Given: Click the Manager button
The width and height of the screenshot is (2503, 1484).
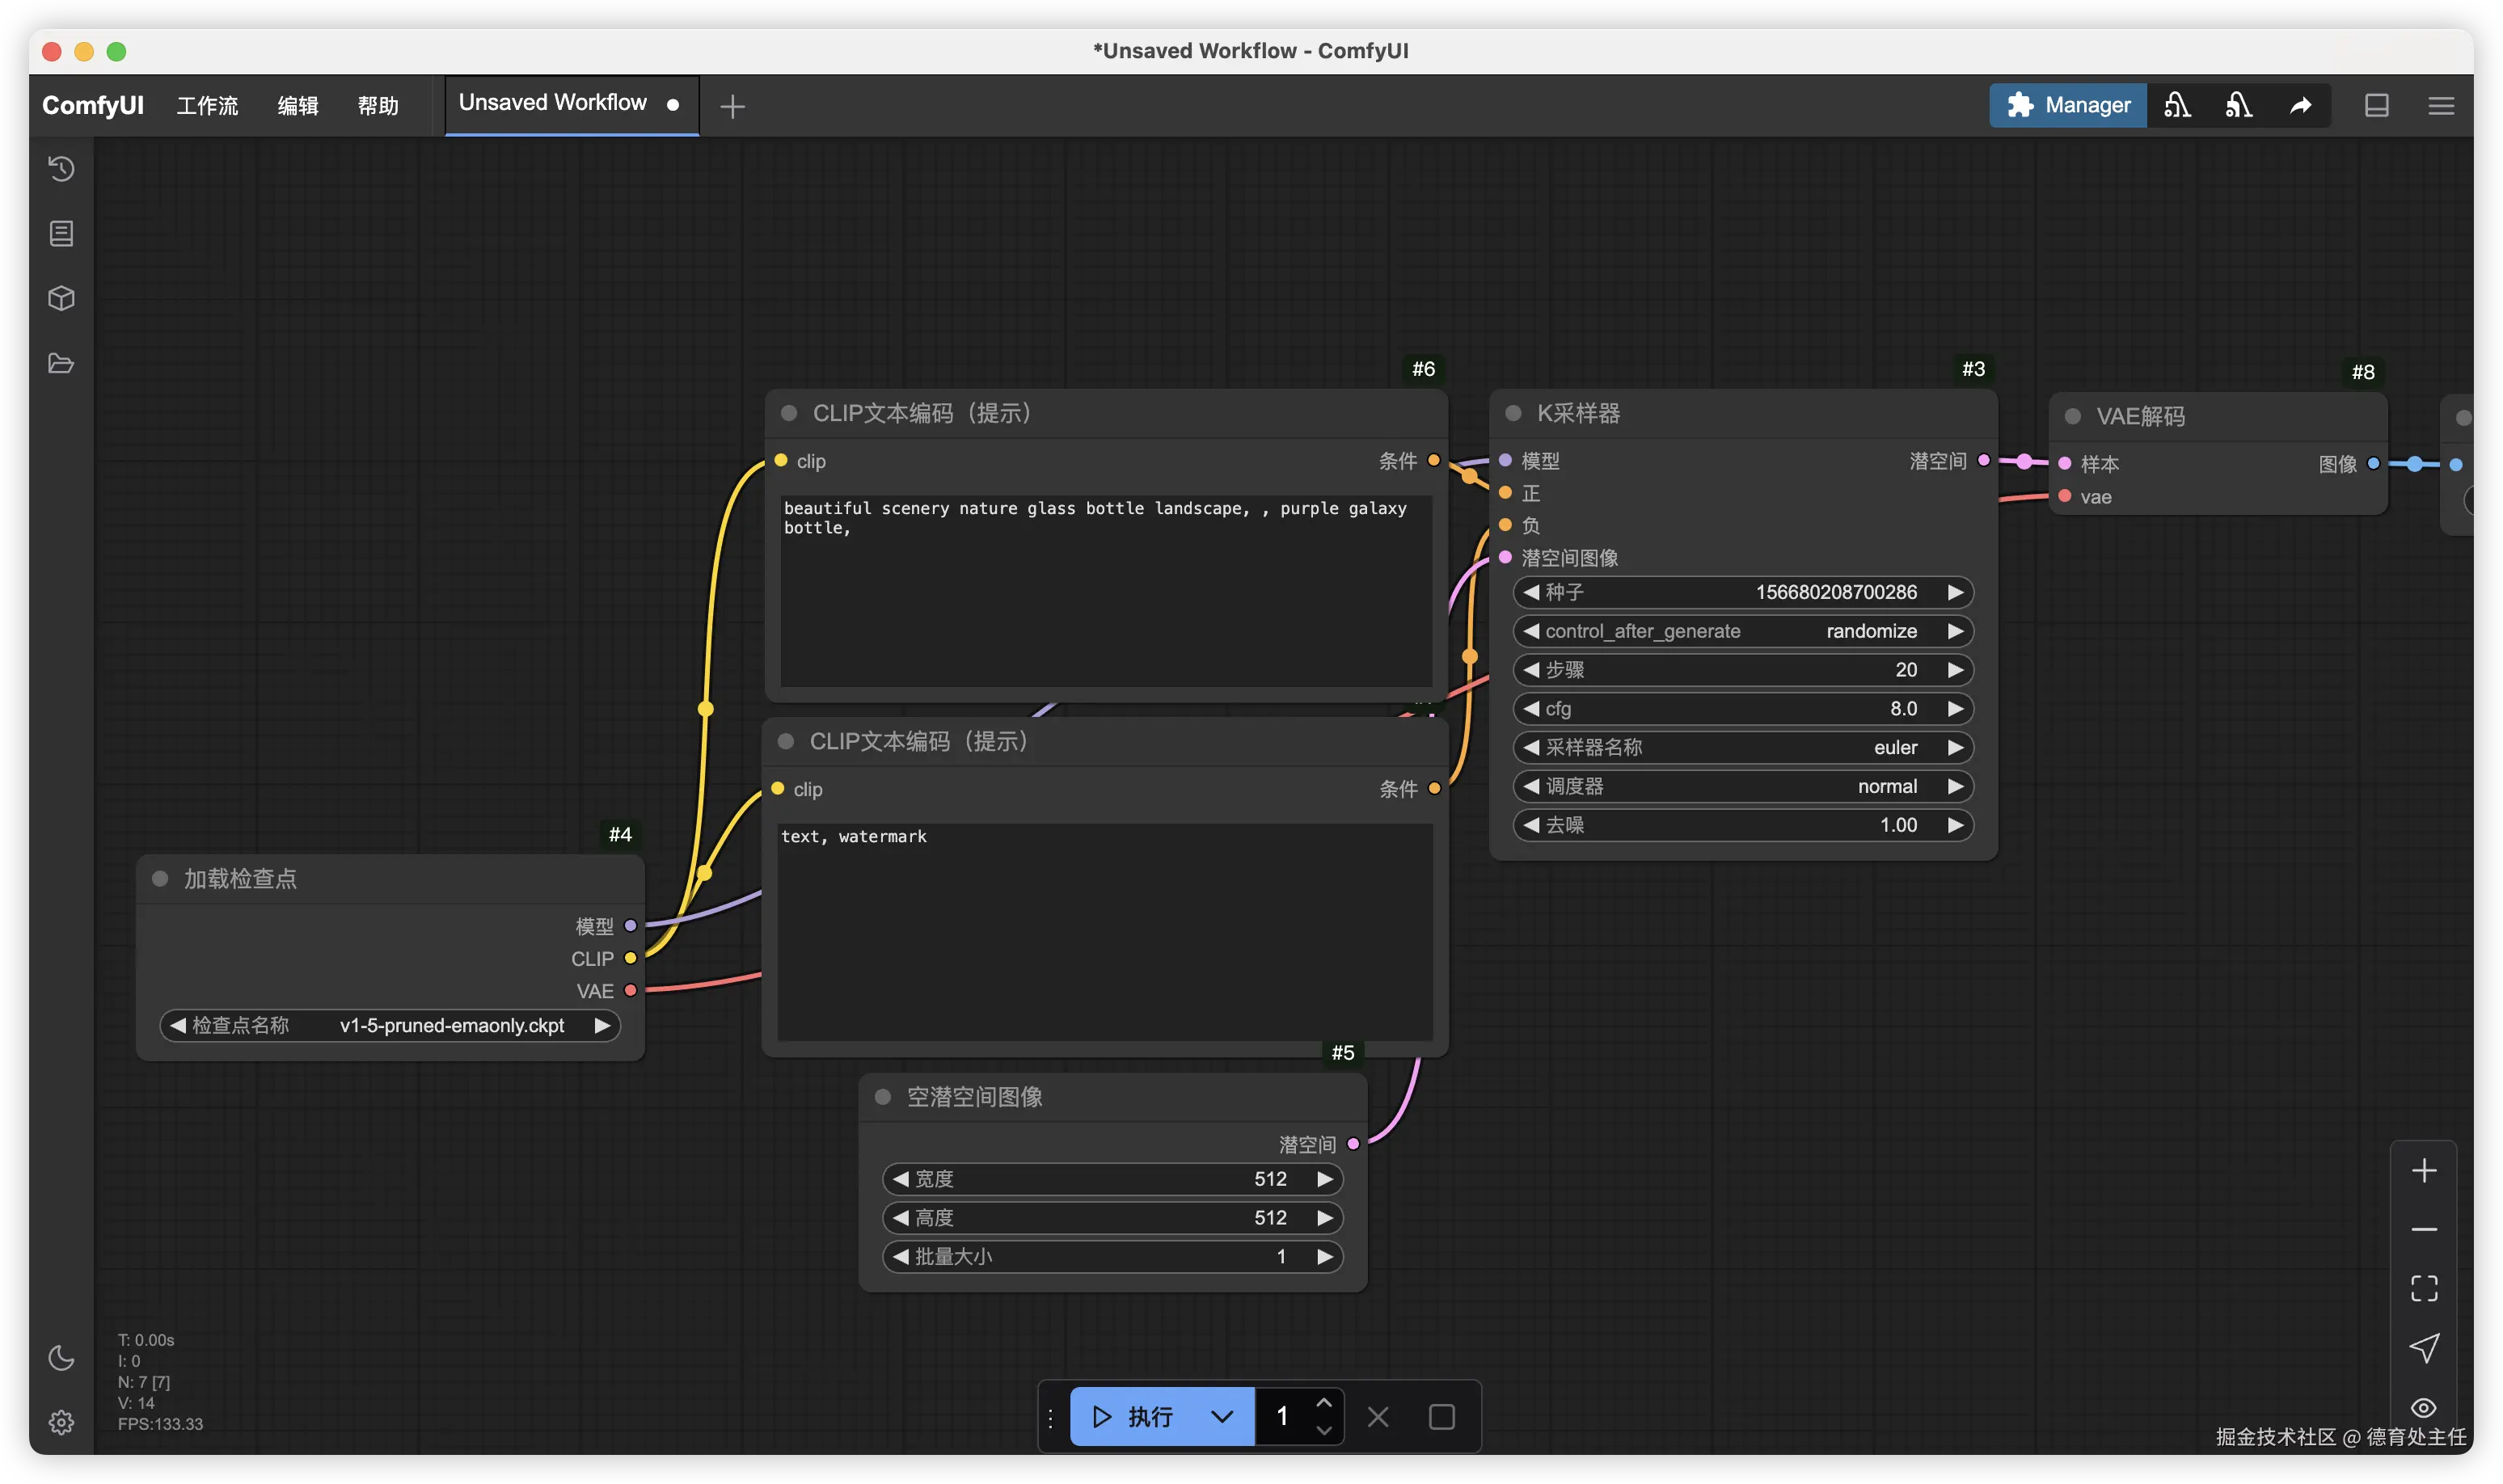Looking at the screenshot, I should click(2067, 105).
